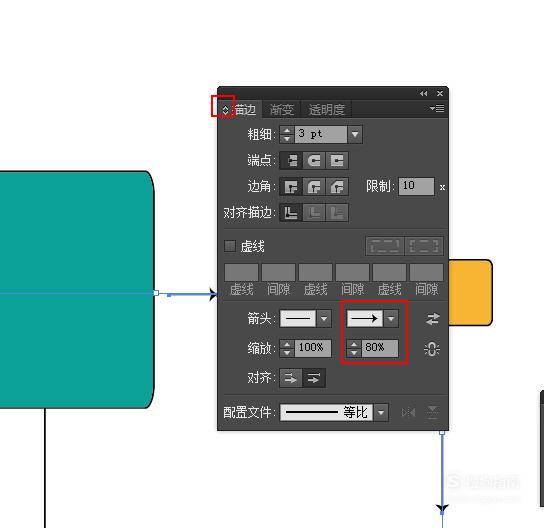Click the horizontal arrow's anchor point
The width and height of the screenshot is (544, 528).
[156, 293]
